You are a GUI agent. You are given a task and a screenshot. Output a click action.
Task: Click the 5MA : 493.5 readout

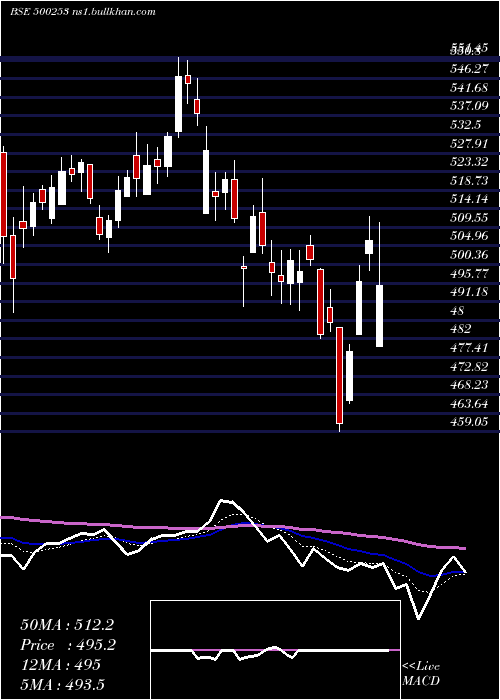[65, 684]
